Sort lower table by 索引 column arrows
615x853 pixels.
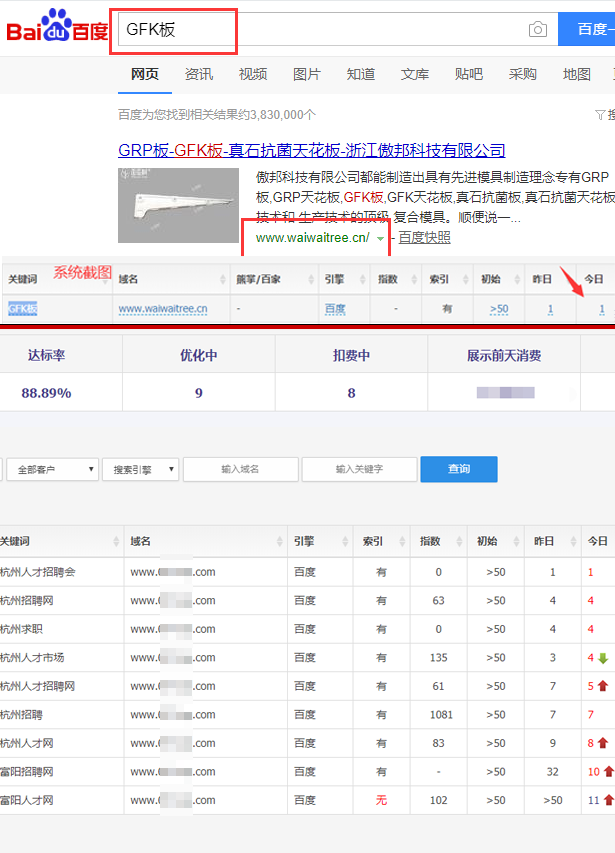click(402, 541)
